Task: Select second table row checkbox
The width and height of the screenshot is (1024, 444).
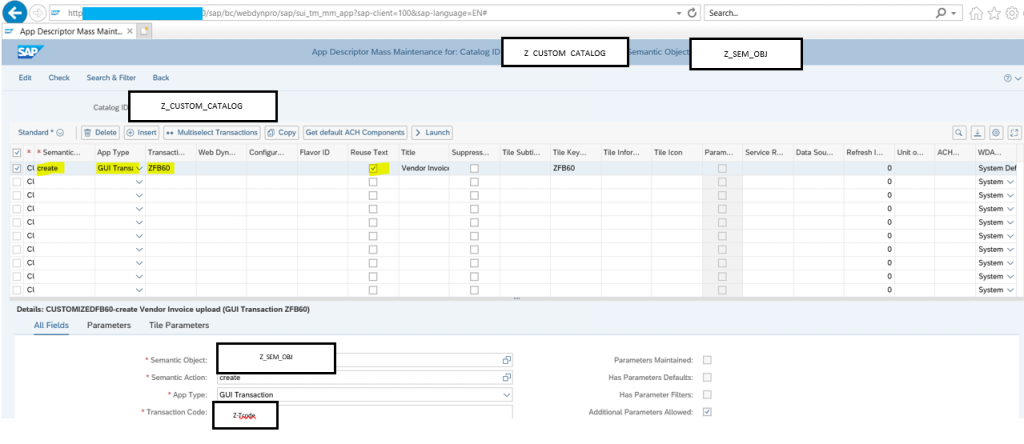Action: (18, 182)
